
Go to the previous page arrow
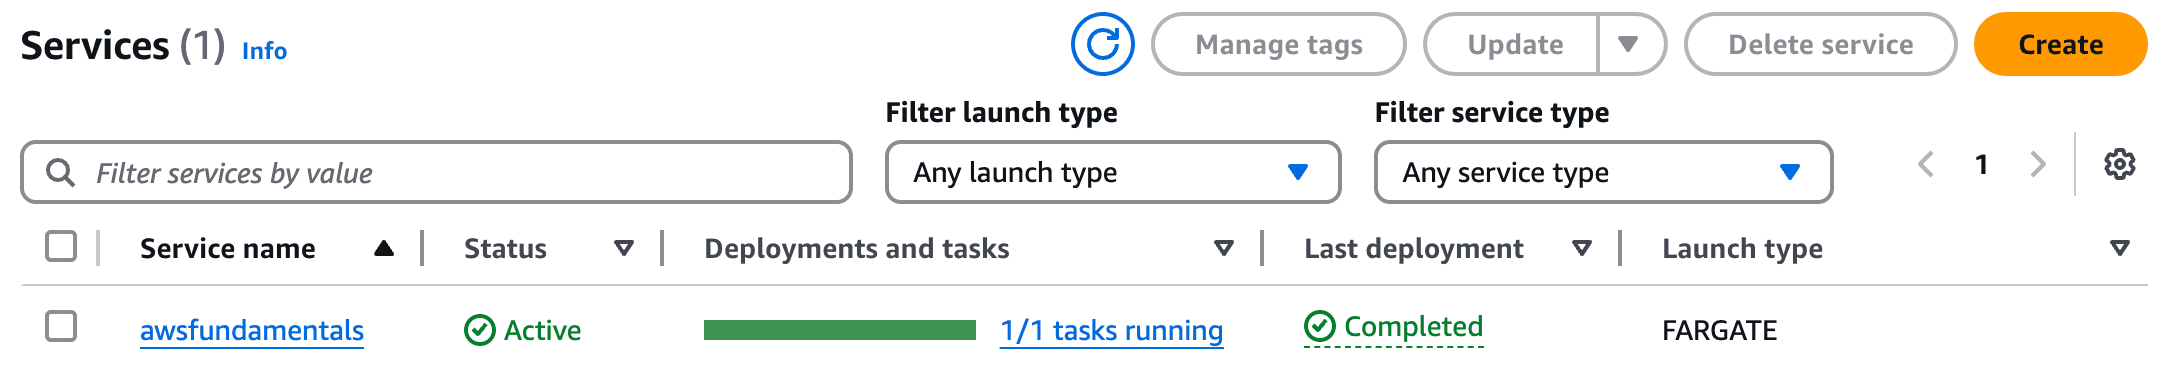coord(1926,164)
